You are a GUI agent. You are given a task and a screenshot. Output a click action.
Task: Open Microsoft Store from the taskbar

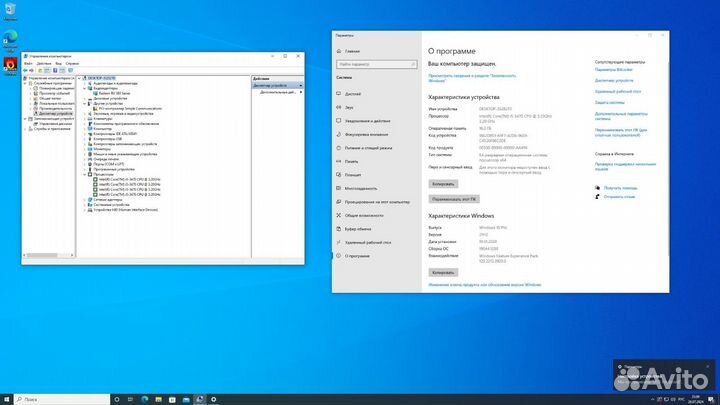(x=172, y=399)
